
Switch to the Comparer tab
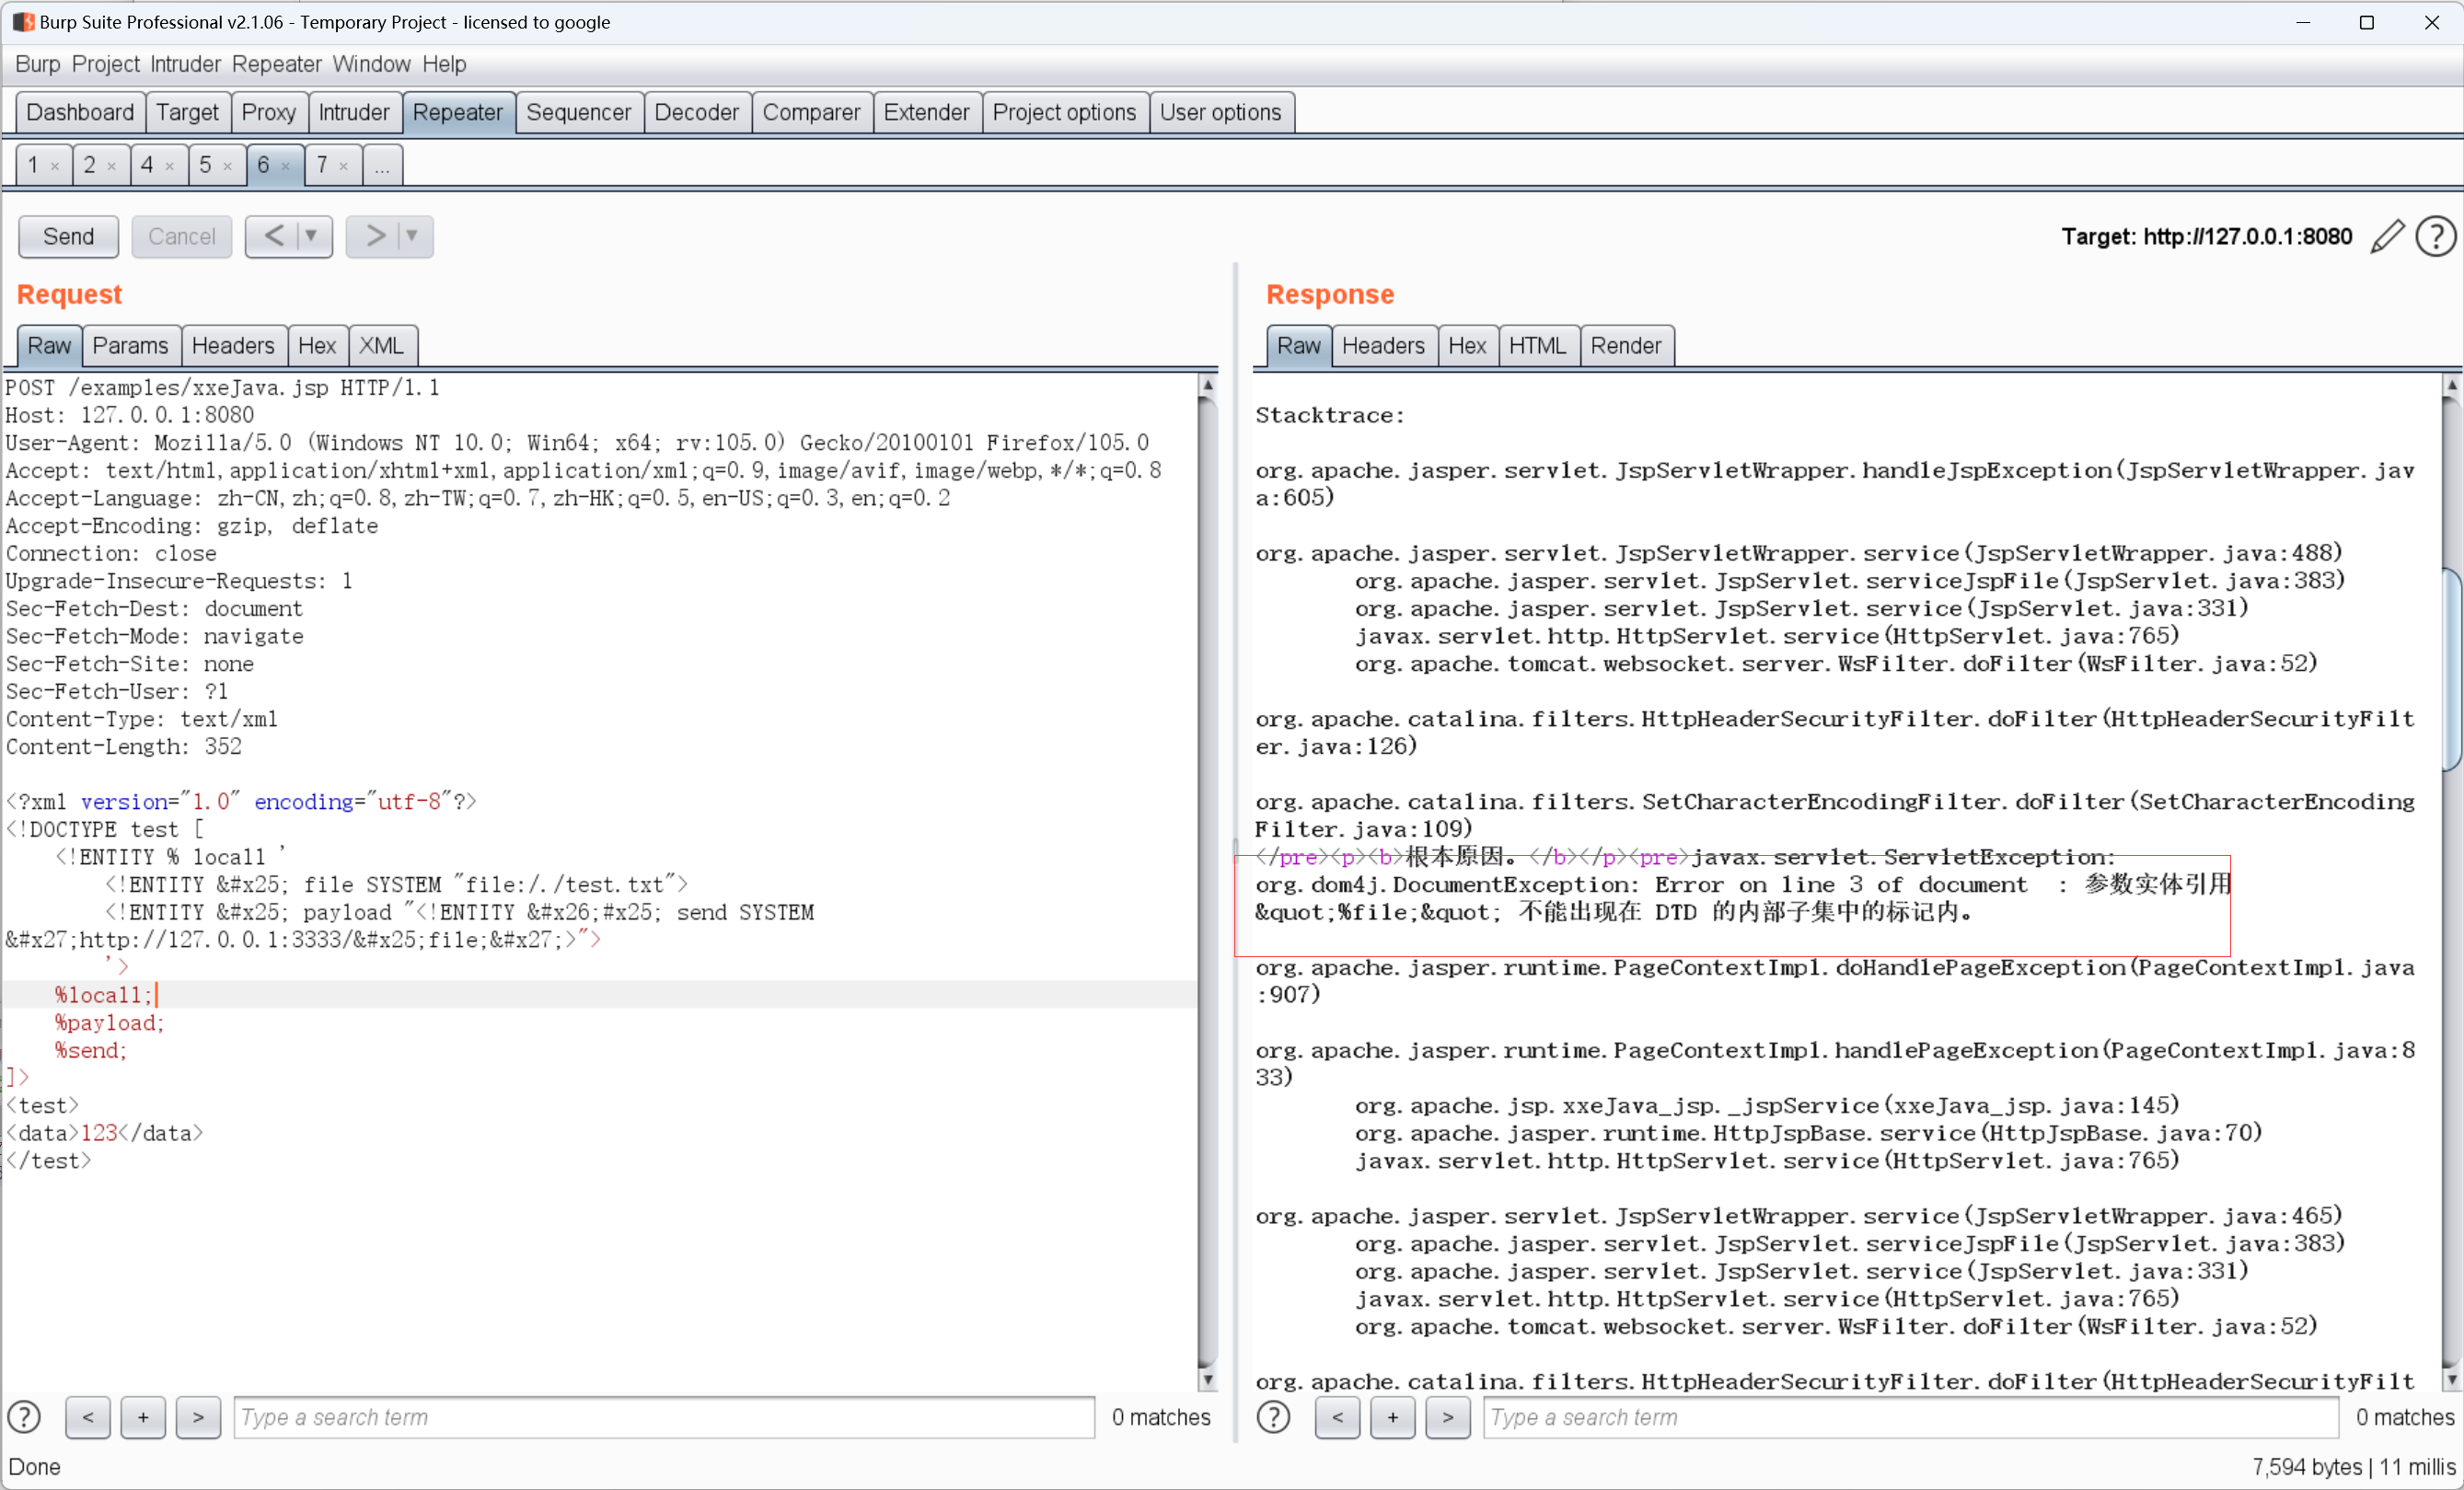click(x=811, y=112)
